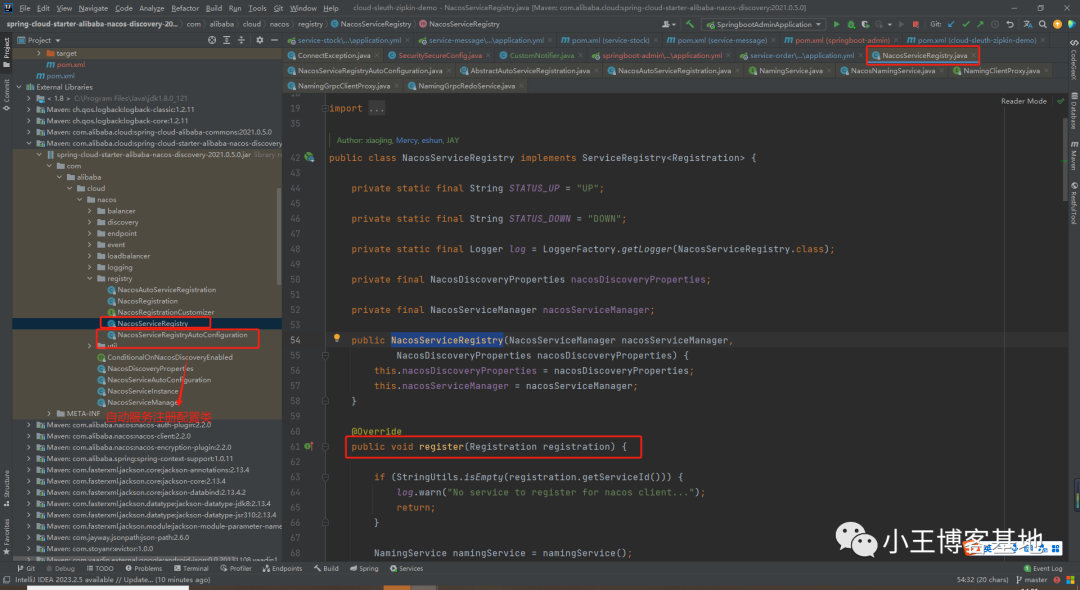Click the caret position 54:32 in status bar
1080x590 pixels.
coord(982,580)
